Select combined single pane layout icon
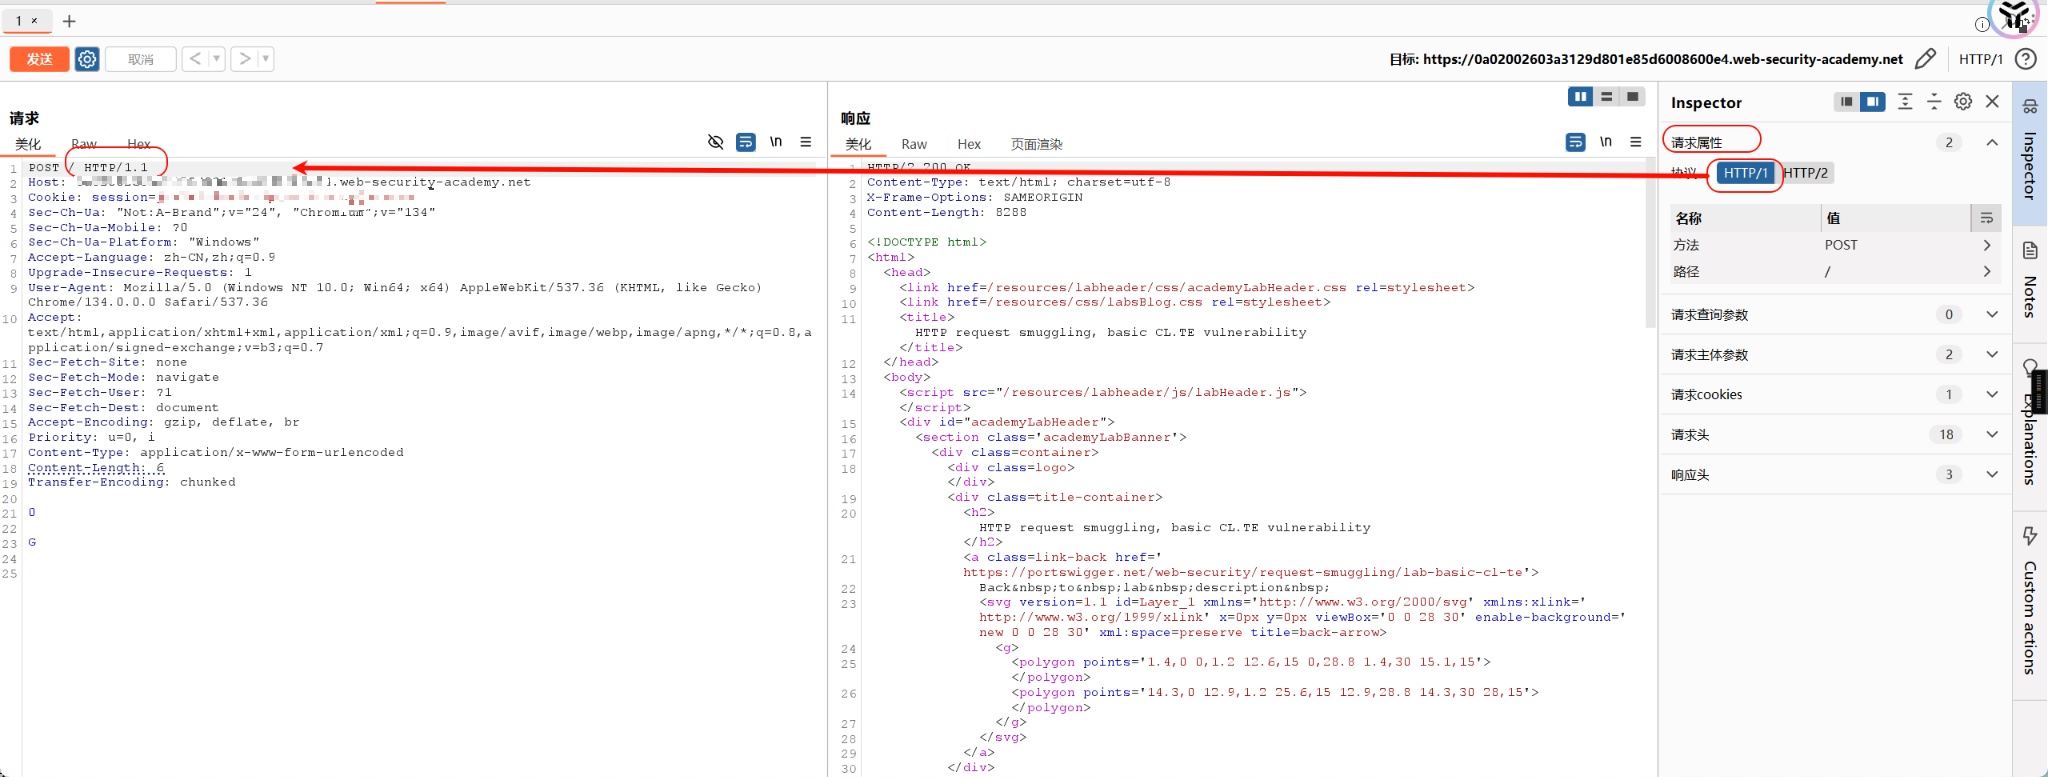This screenshot has width=2048, height=777. point(1633,96)
